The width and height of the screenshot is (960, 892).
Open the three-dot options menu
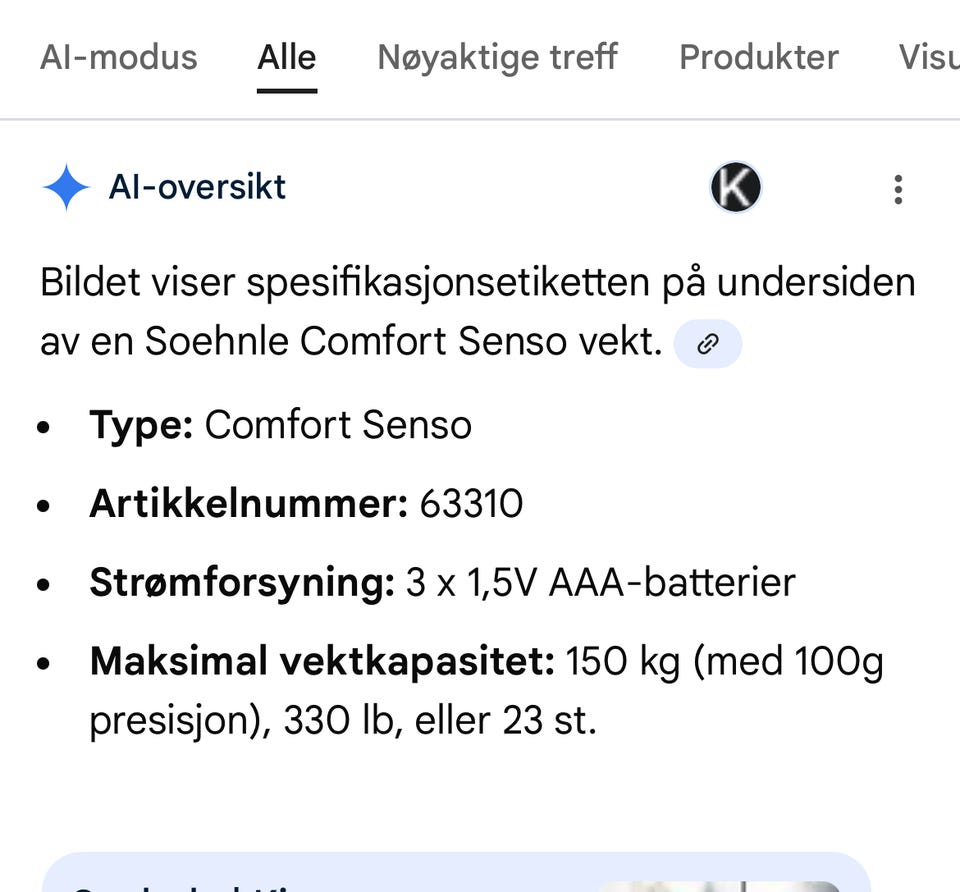click(898, 189)
